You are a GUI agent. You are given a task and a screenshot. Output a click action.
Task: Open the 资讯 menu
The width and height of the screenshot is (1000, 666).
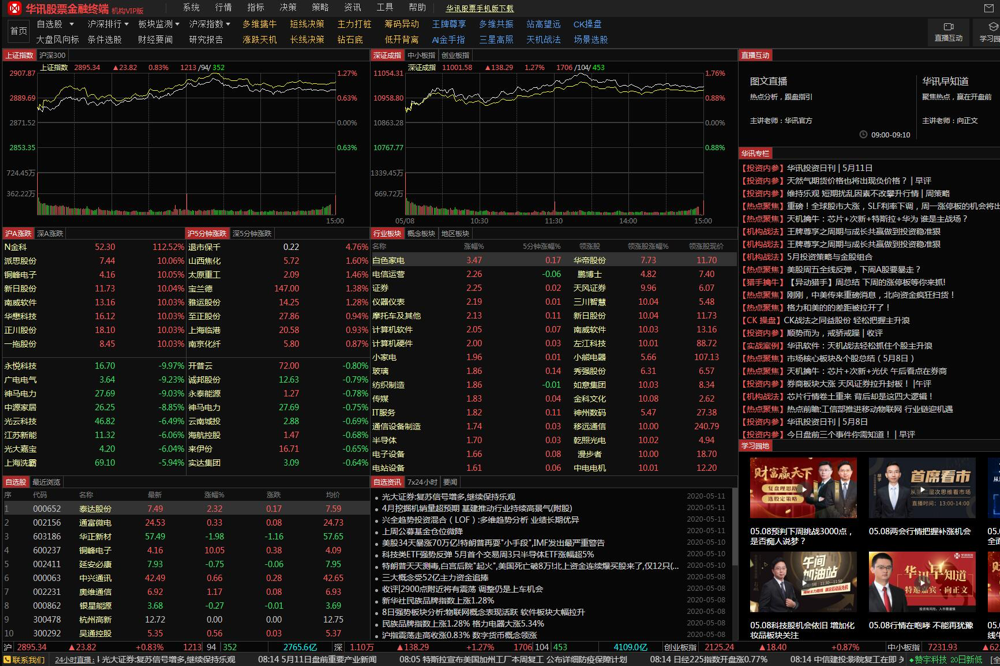(x=352, y=8)
